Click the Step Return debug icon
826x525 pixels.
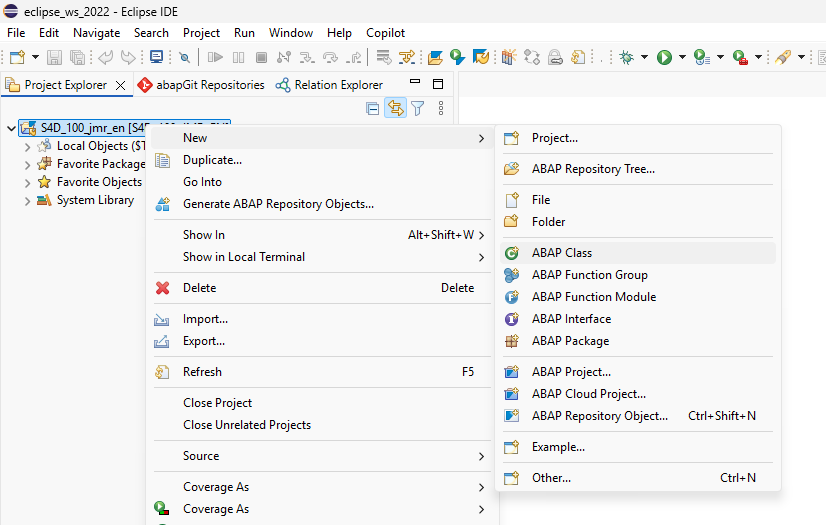pyautogui.click(x=353, y=57)
